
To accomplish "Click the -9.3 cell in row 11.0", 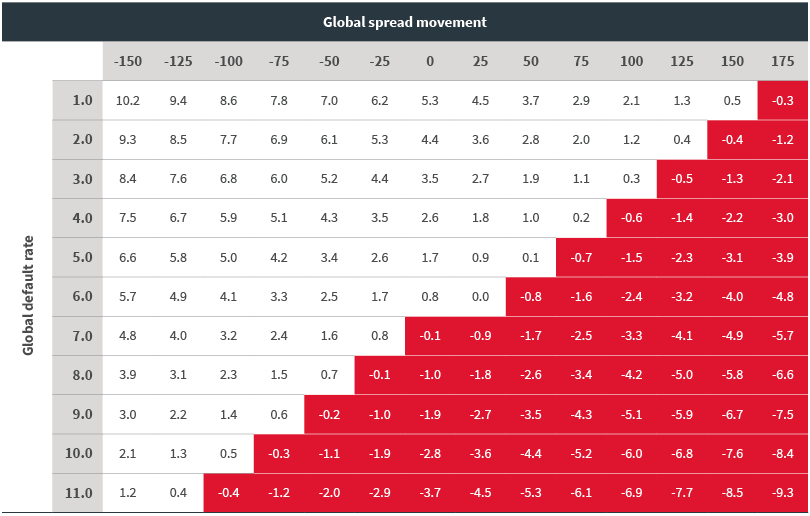I will [x=782, y=493].
